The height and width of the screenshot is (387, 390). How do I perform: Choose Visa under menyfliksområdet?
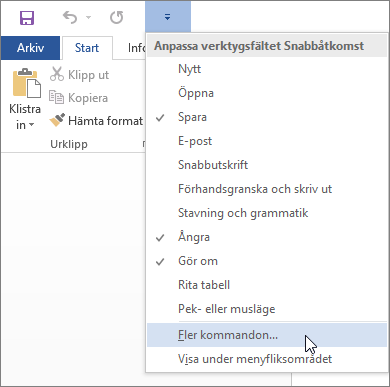(267, 359)
